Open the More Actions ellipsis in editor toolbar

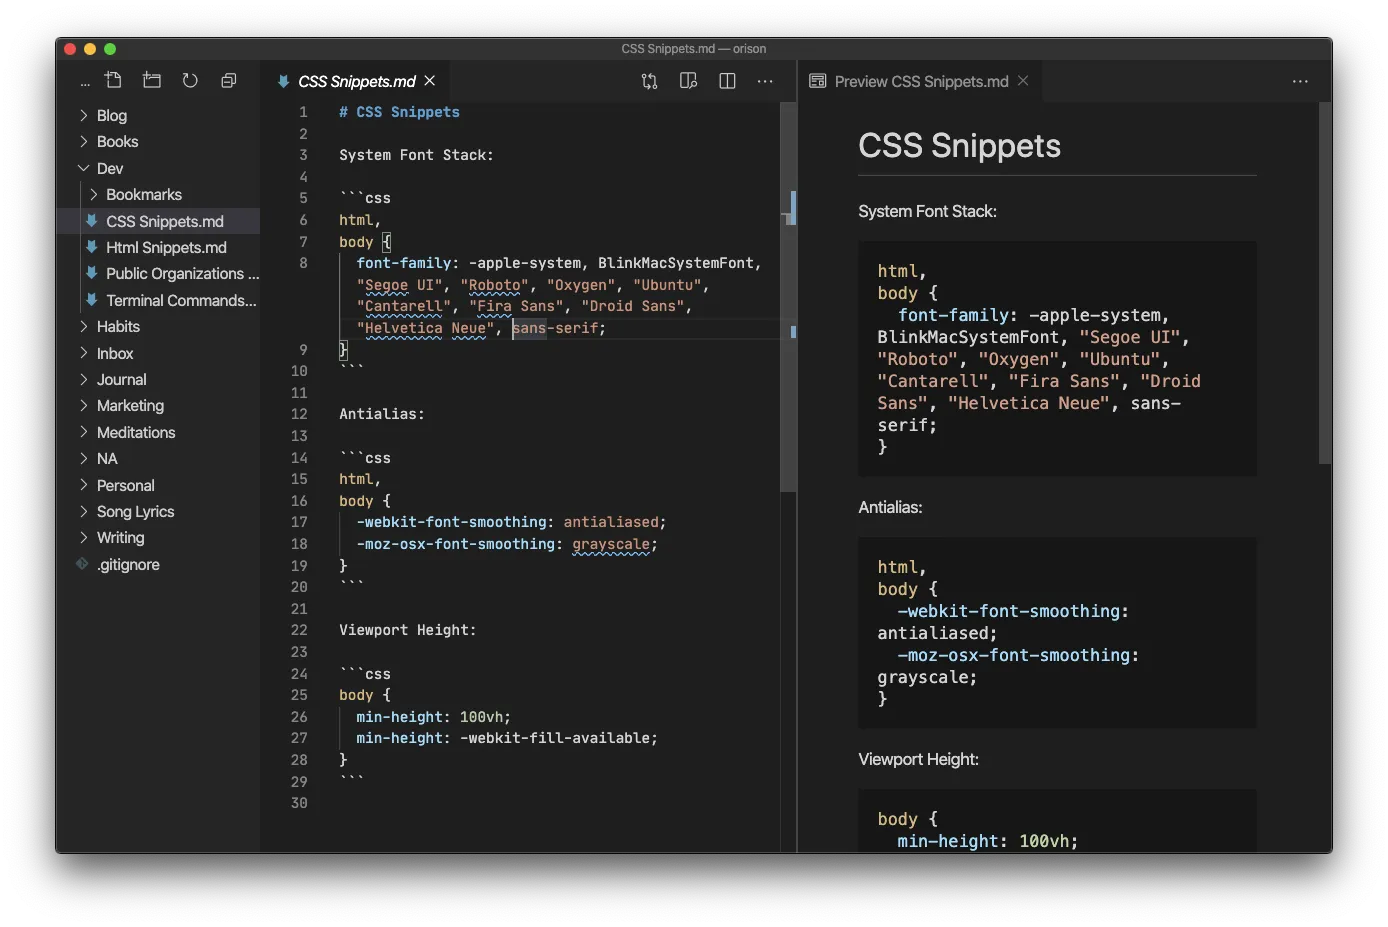(765, 81)
